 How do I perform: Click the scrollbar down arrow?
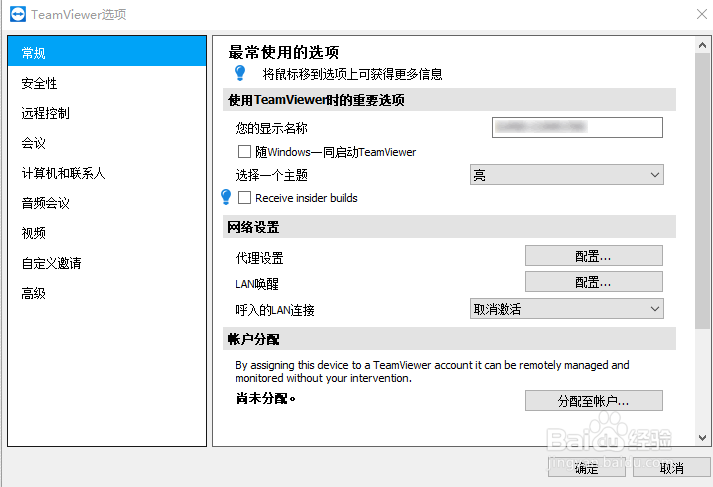[702, 438]
